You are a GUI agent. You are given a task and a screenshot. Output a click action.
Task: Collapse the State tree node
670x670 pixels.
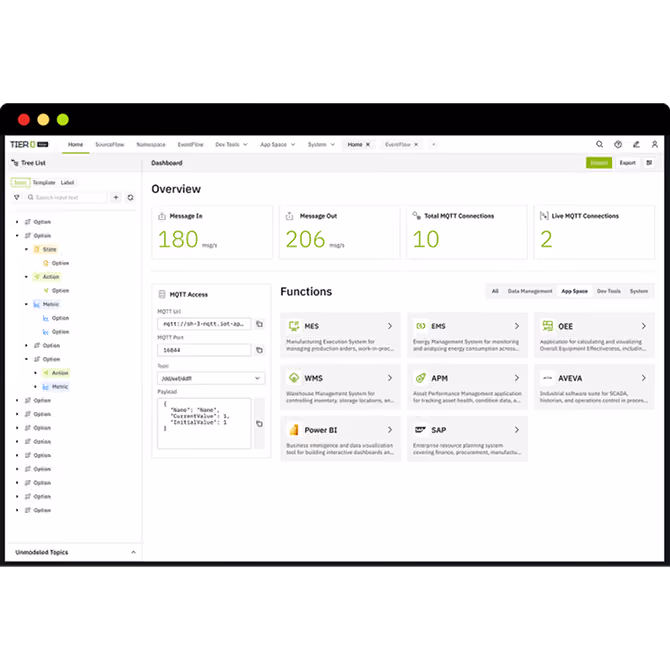click(26, 249)
